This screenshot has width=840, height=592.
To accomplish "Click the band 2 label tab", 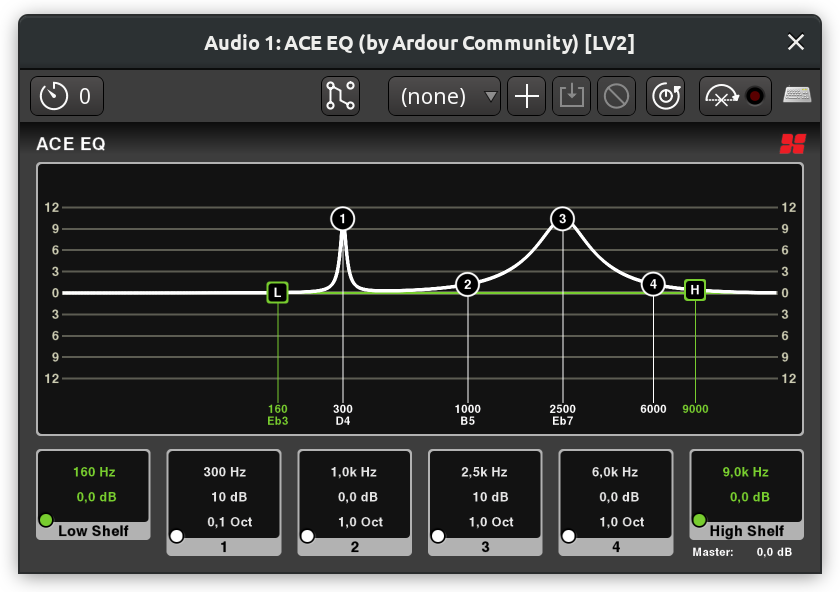I will pyautogui.click(x=355, y=547).
